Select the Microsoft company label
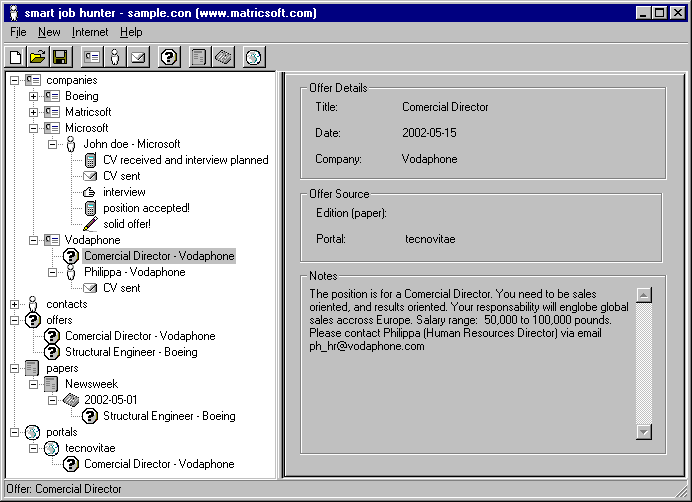Screen dimensions: 692x502 click(86, 128)
